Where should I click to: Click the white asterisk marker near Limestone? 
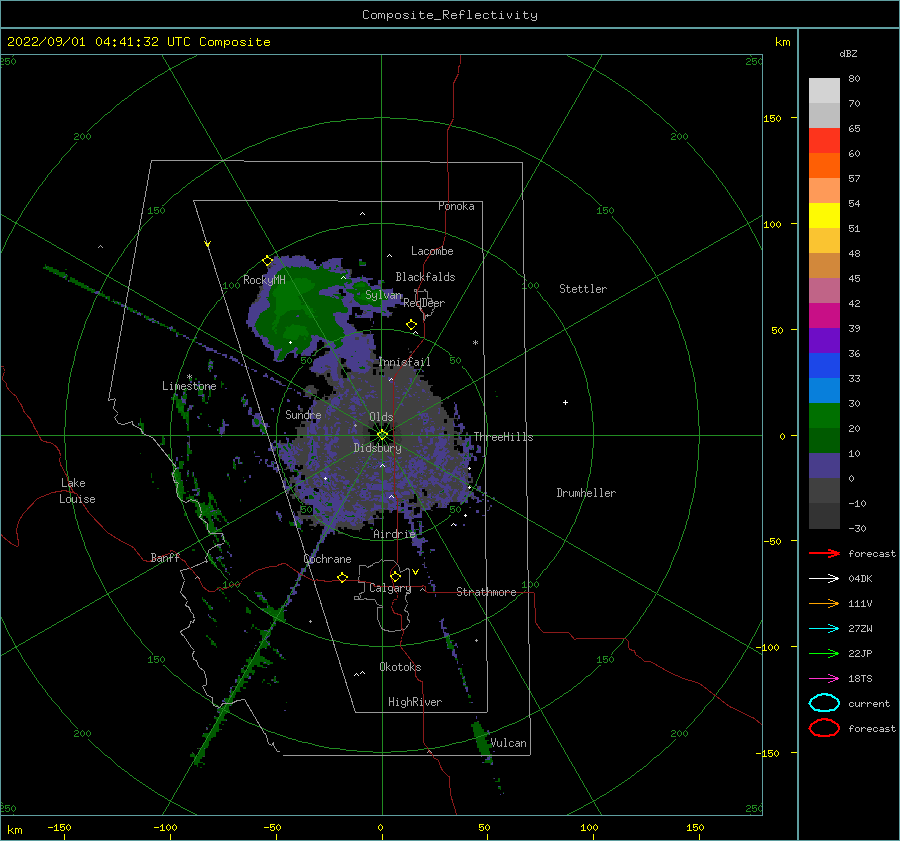pyautogui.click(x=189, y=377)
